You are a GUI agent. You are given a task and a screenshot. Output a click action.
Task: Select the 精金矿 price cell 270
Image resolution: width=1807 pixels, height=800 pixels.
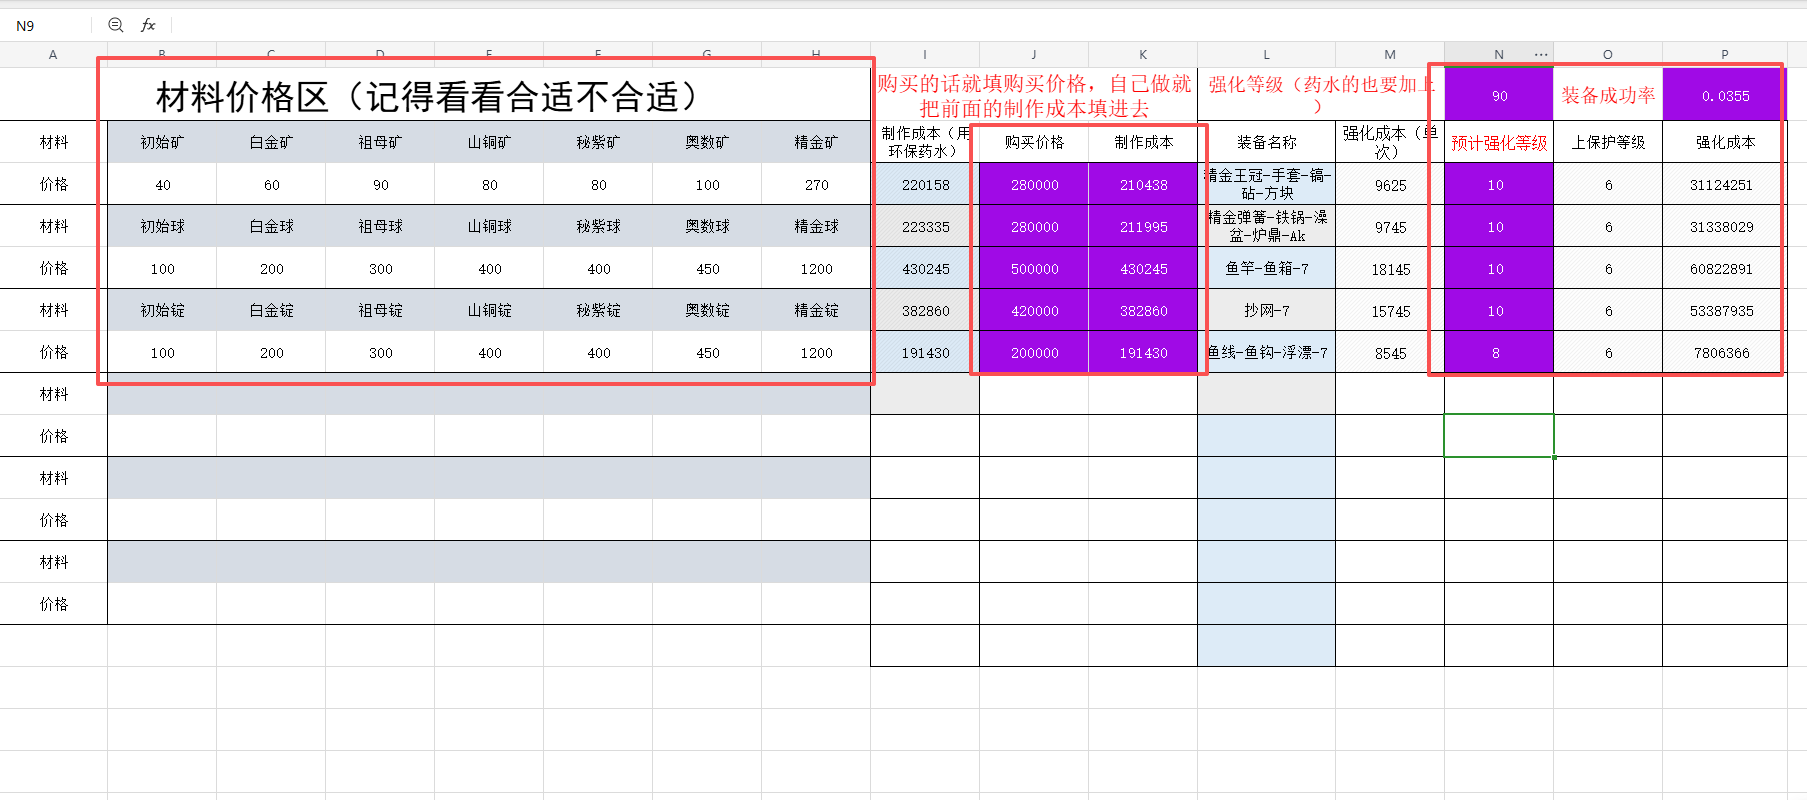[816, 185]
